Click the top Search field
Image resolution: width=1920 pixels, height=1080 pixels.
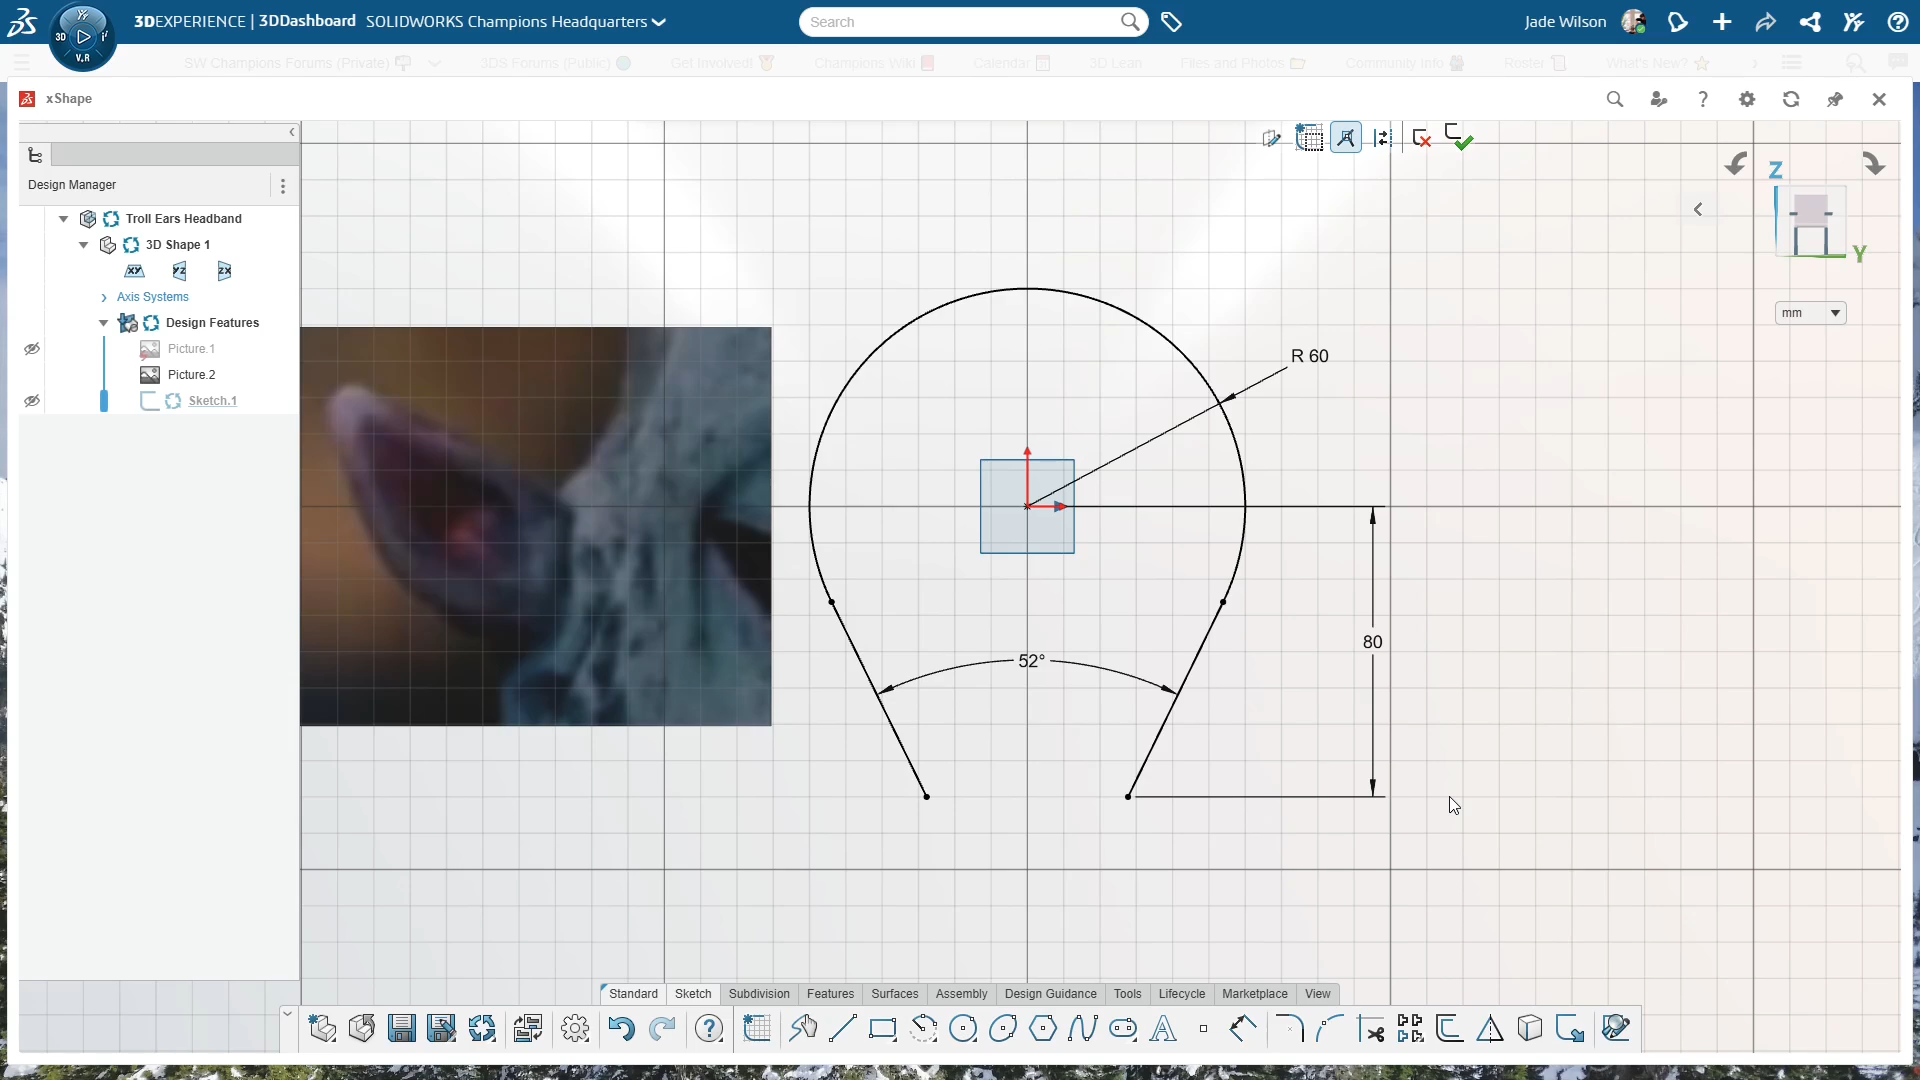tap(960, 22)
